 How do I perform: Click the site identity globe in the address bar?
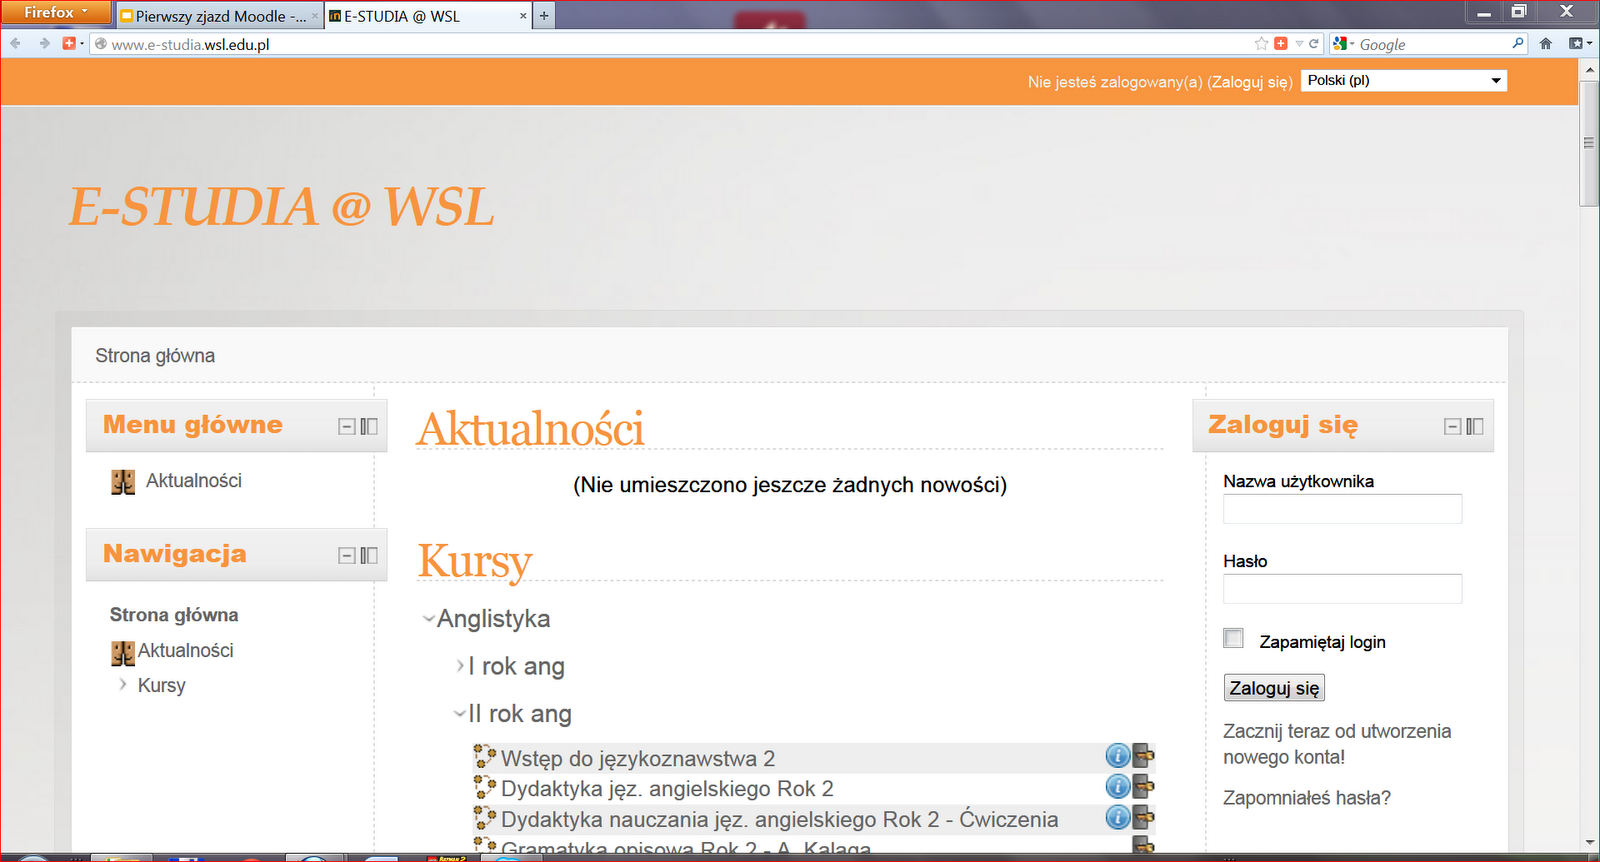pos(100,43)
